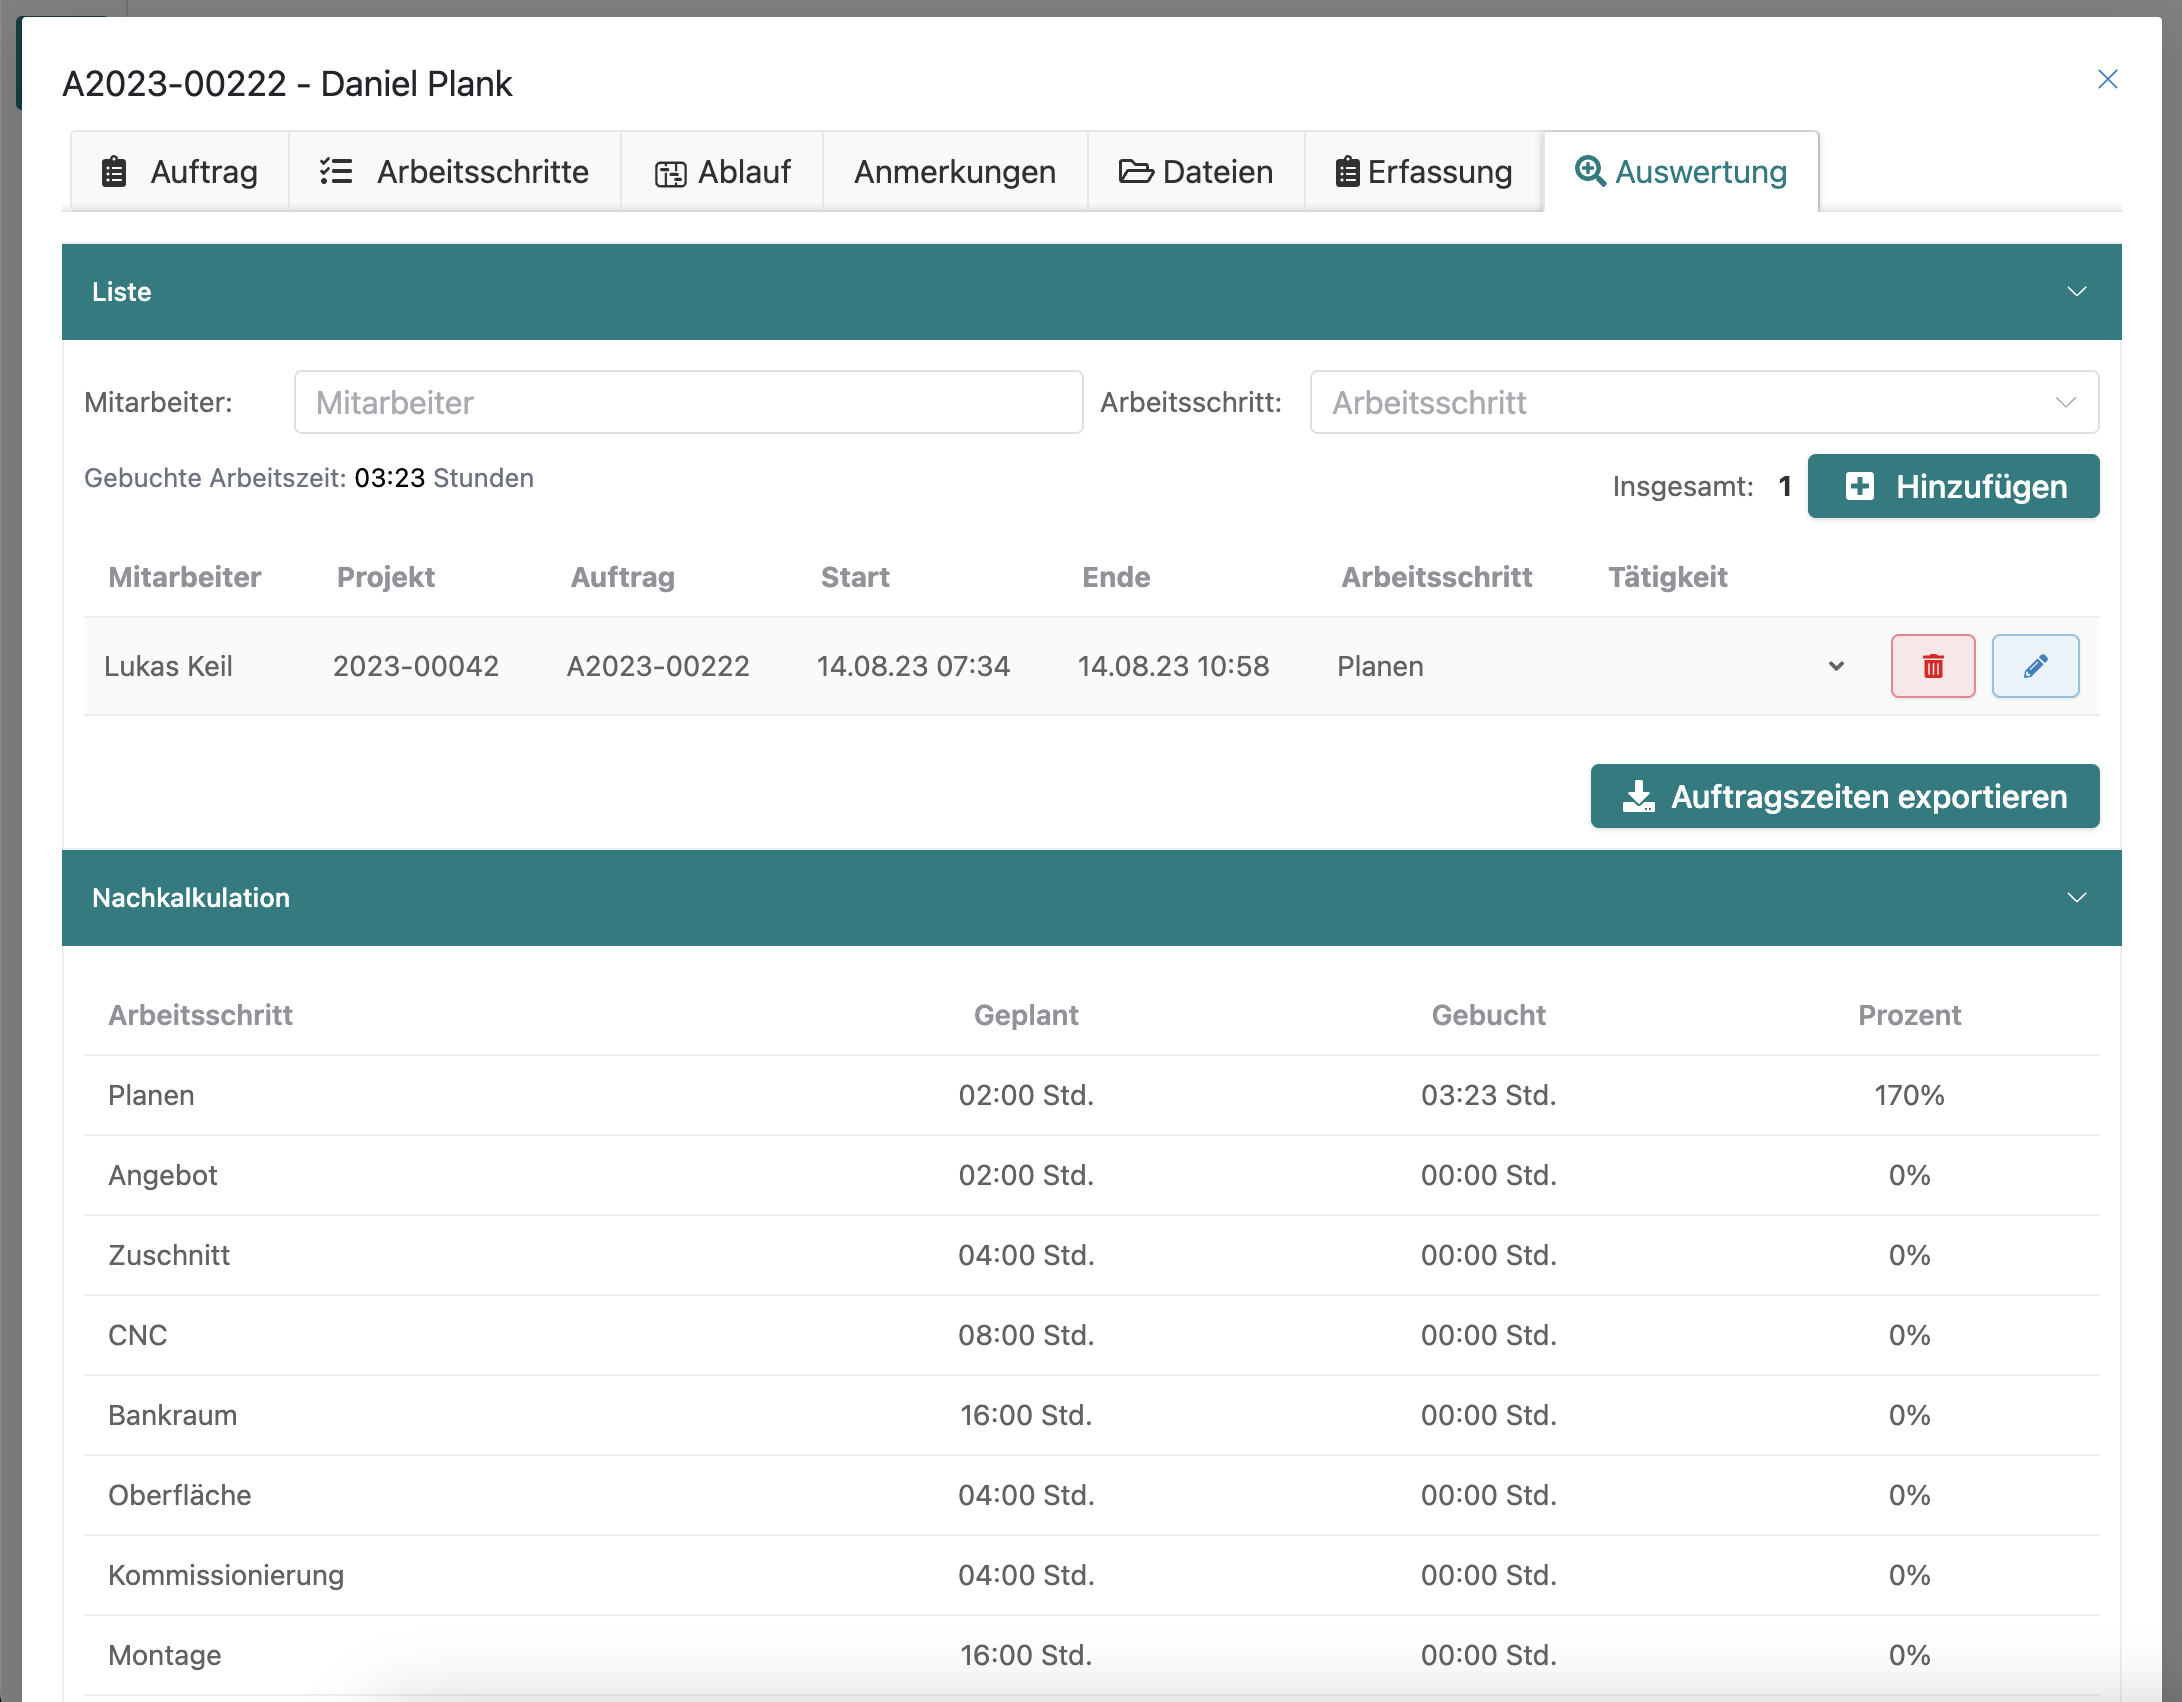Click download icon on Auftragszeiten exportieren
This screenshot has width=2182, height=1702.
[1638, 797]
